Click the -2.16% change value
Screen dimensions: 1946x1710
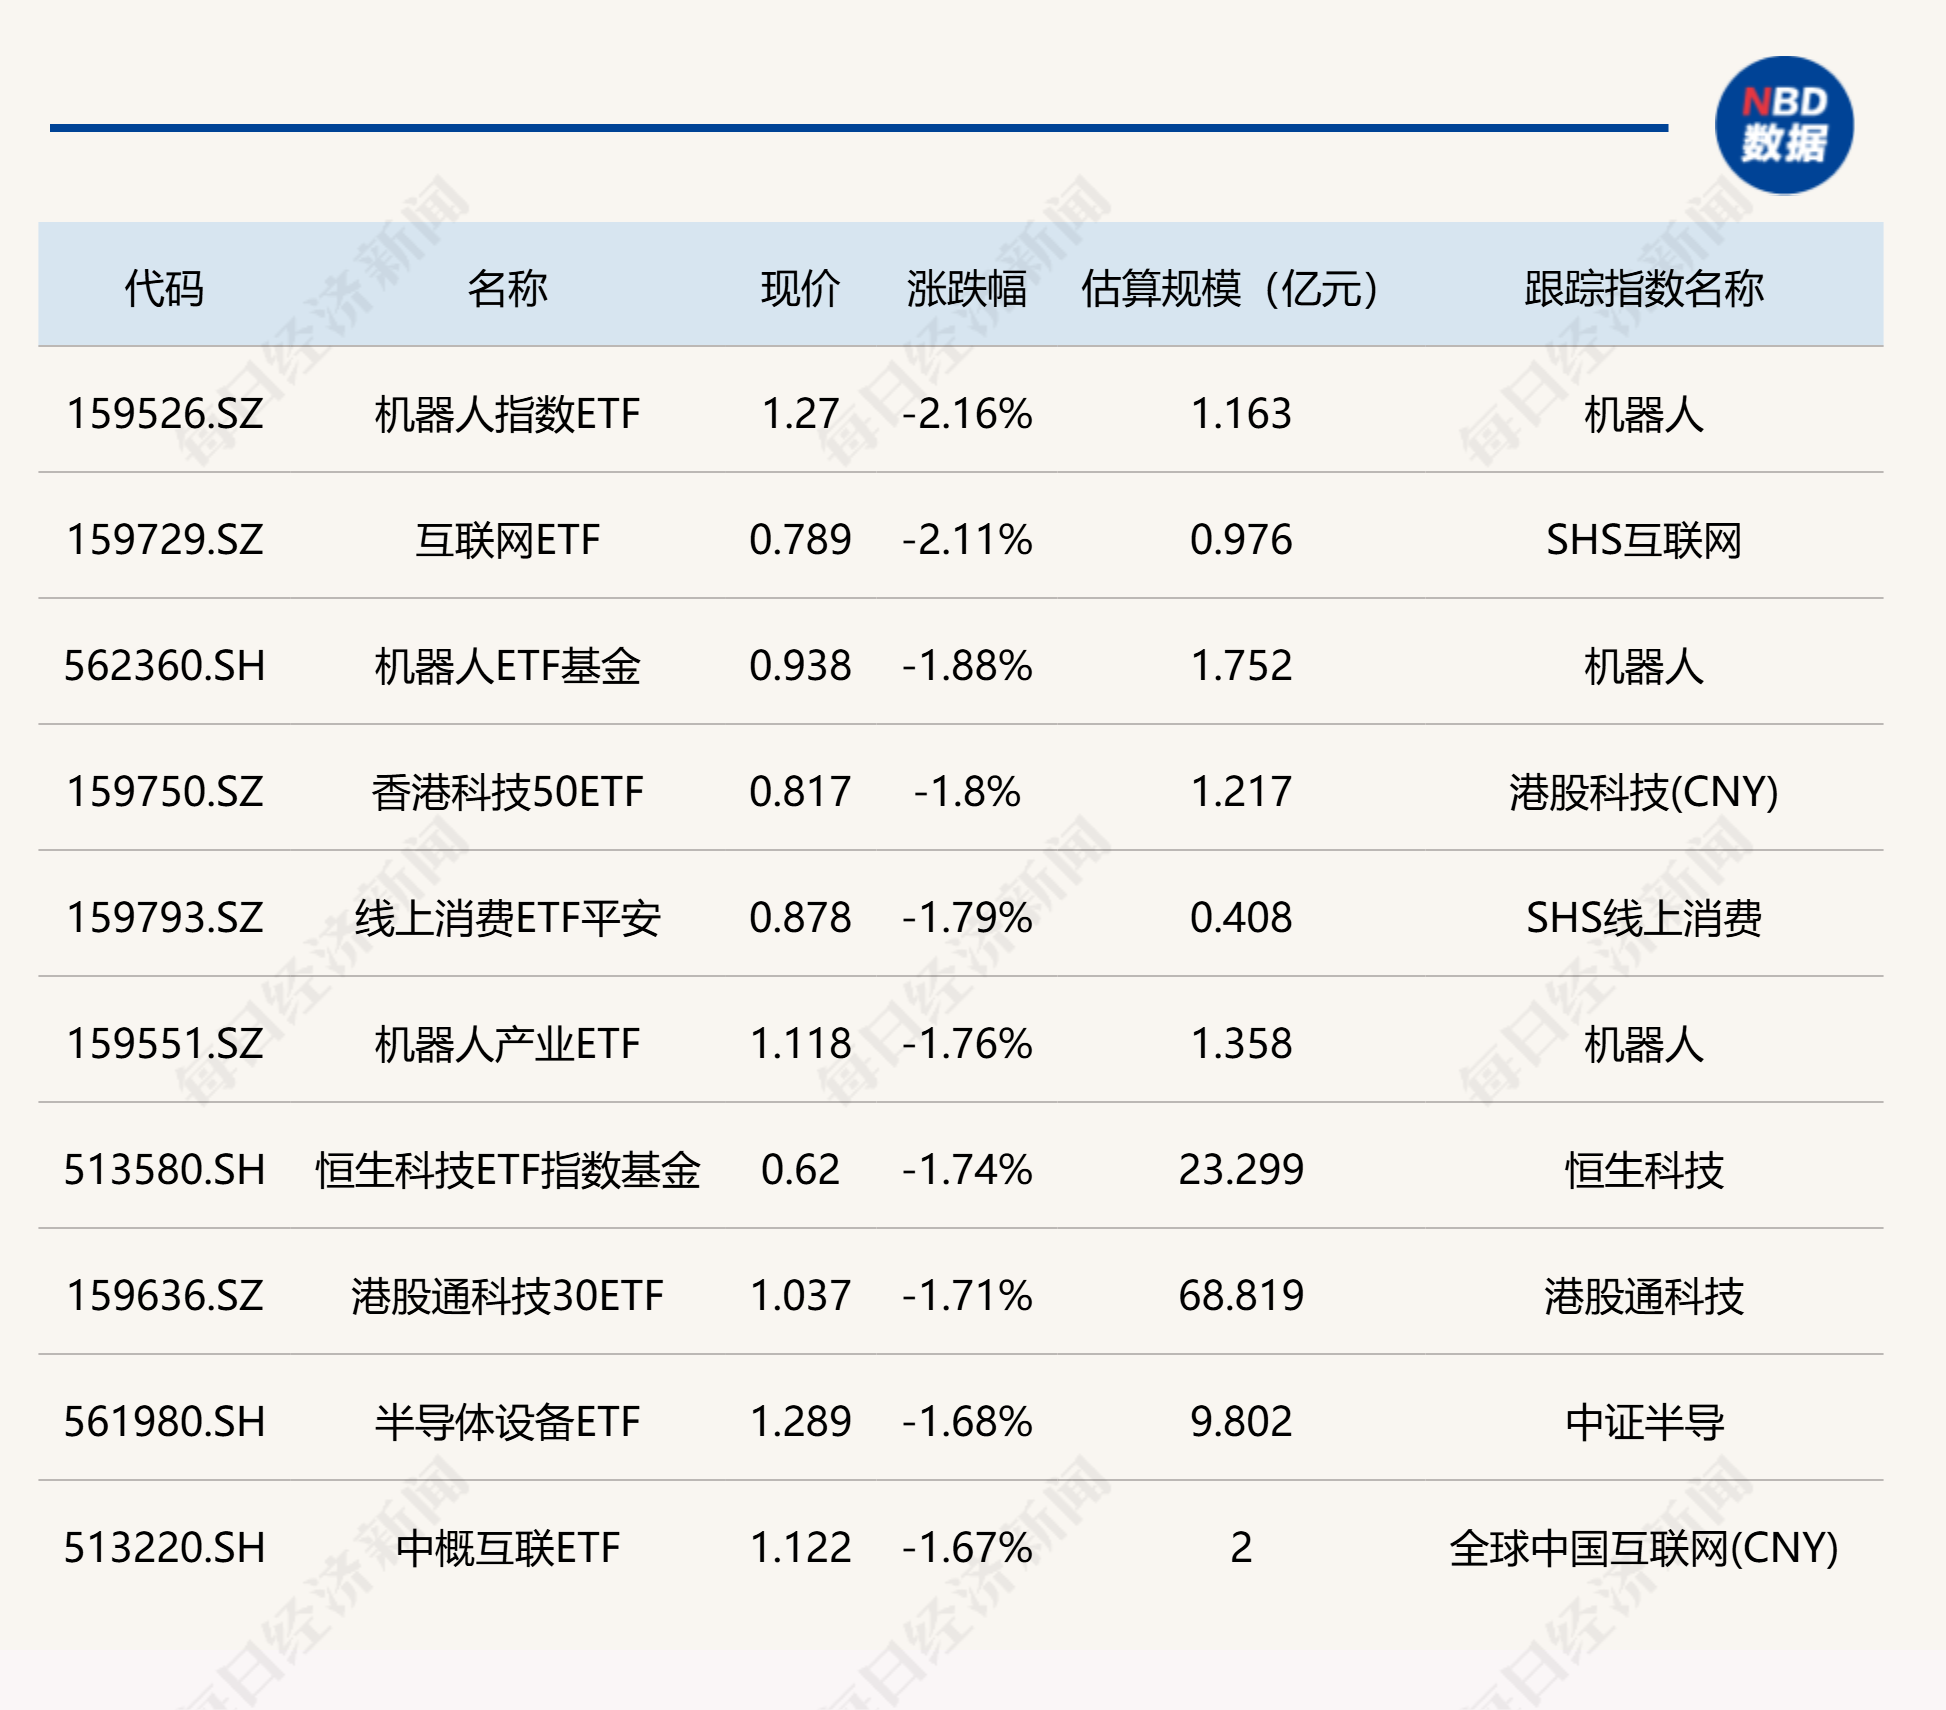[966, 414]
